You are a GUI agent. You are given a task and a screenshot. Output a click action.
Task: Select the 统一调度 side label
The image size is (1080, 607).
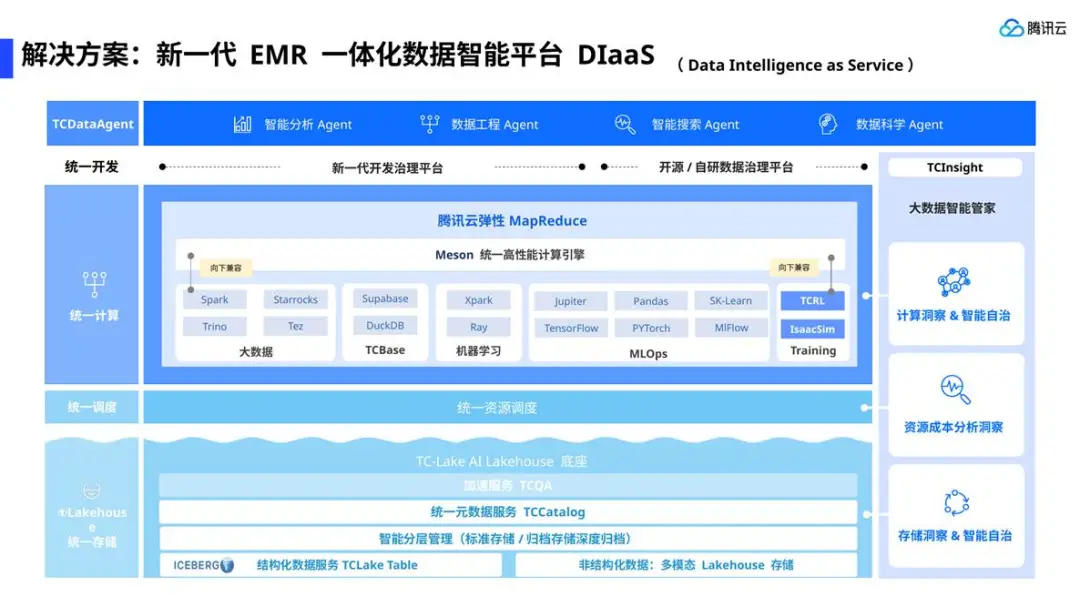click(92, 407)
